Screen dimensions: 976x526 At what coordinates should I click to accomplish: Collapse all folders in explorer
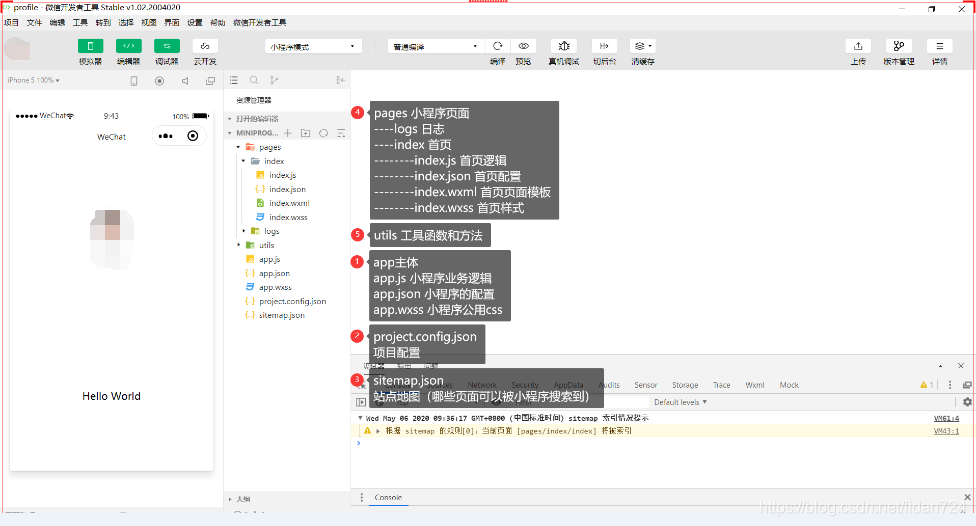click(x=341, y=133)
